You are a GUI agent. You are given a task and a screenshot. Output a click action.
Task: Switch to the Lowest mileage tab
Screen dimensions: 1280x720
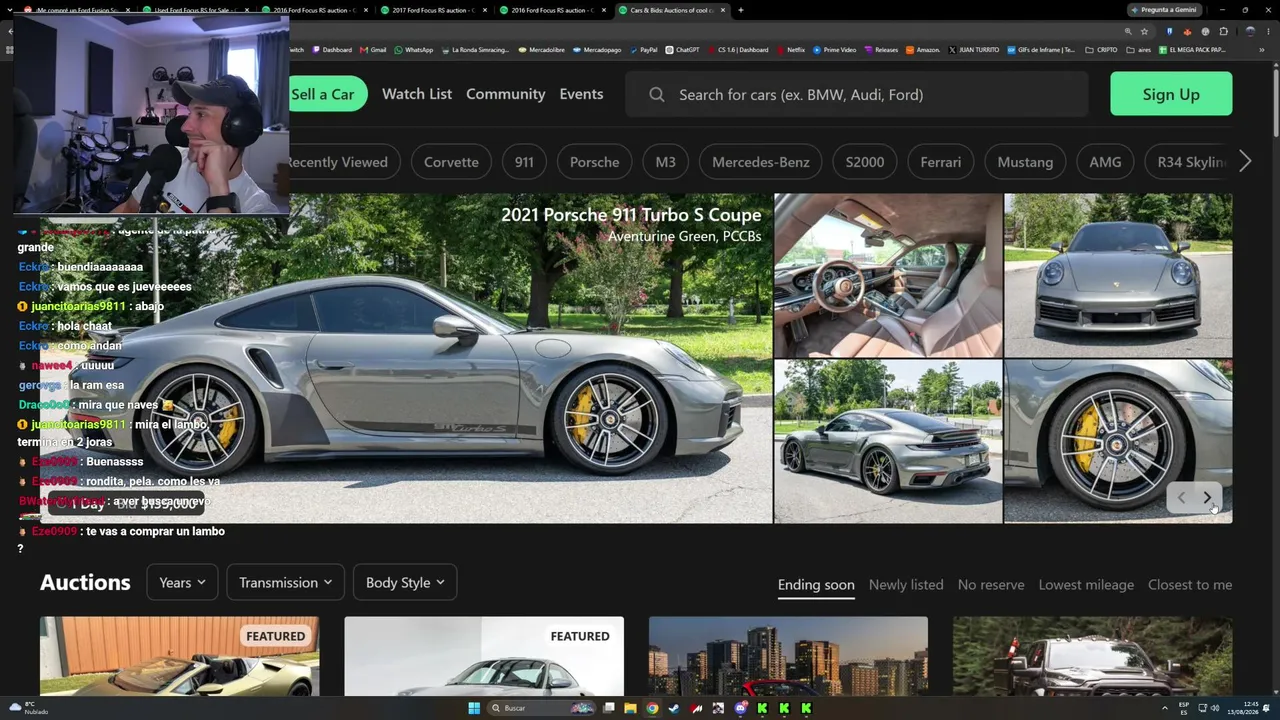(1086, 585)
